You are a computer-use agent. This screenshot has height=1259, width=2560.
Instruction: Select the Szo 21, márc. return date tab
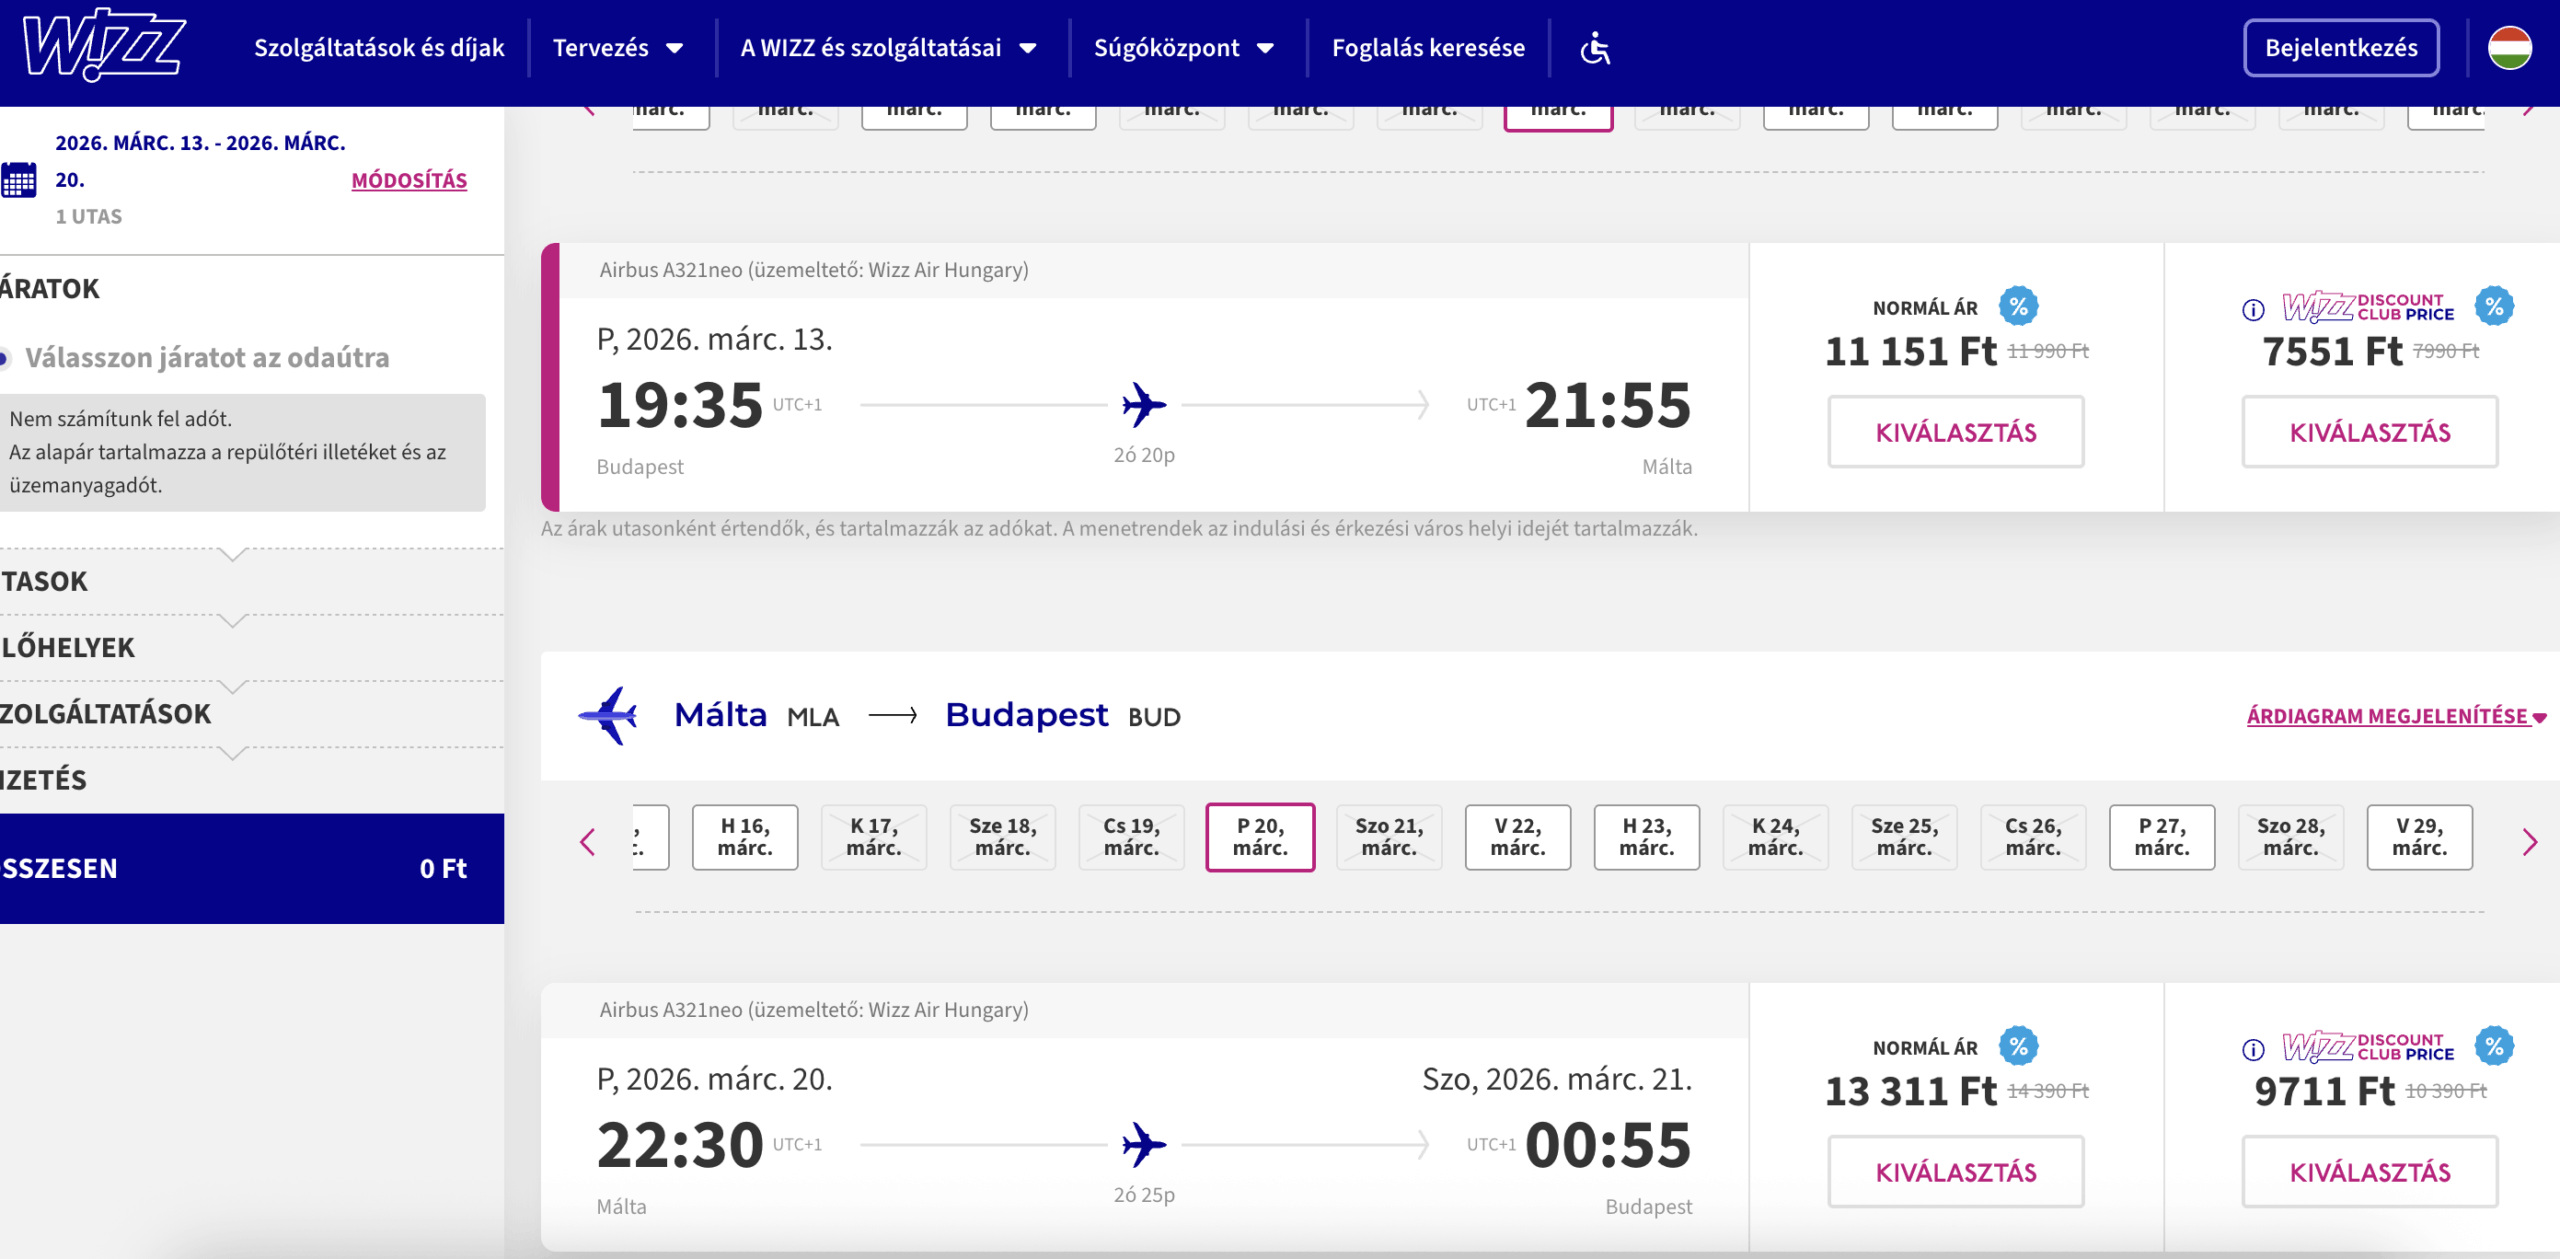click(x=1389, y=837)
